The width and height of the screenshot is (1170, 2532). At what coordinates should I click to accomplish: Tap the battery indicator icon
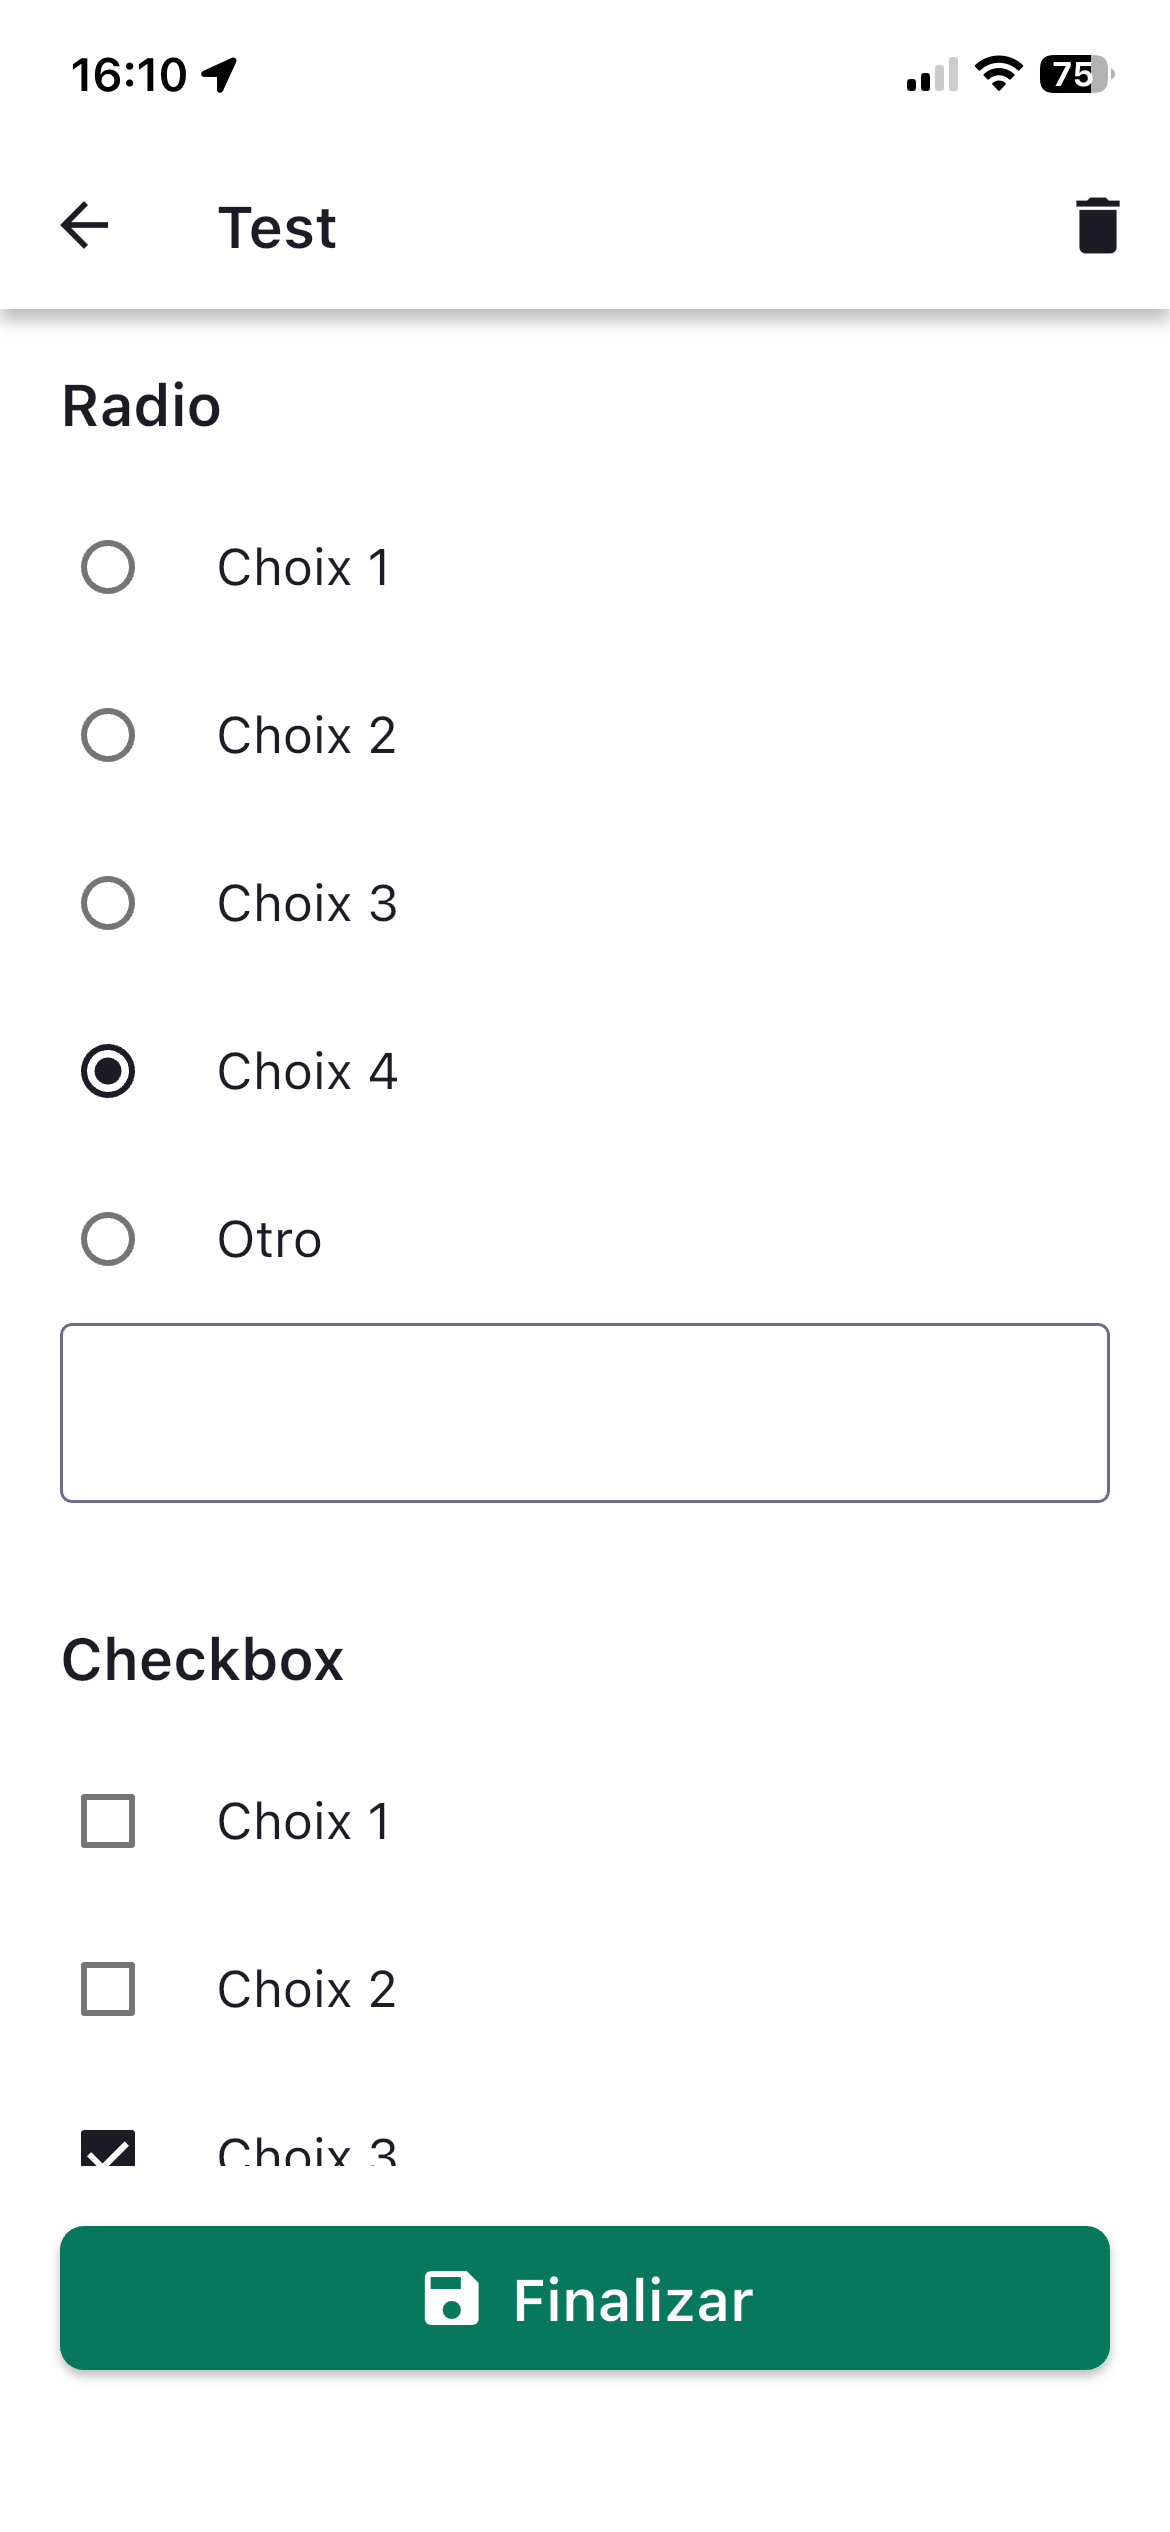1076,74
